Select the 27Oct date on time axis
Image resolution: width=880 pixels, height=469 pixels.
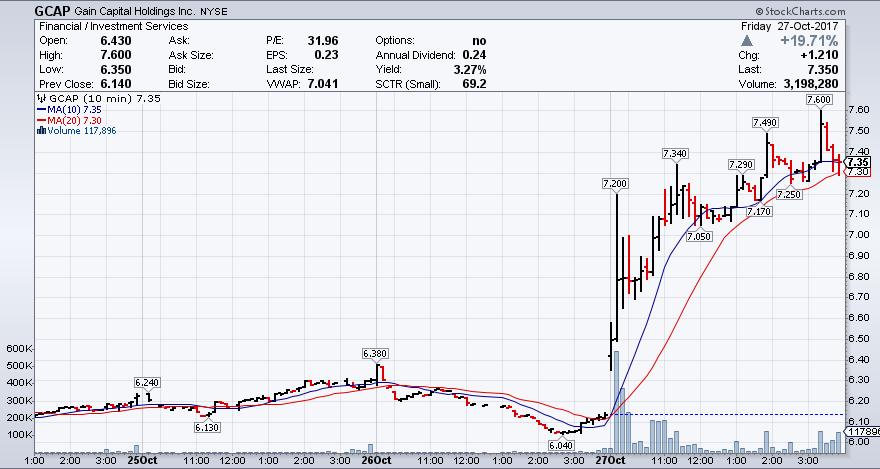coord(607,460)
